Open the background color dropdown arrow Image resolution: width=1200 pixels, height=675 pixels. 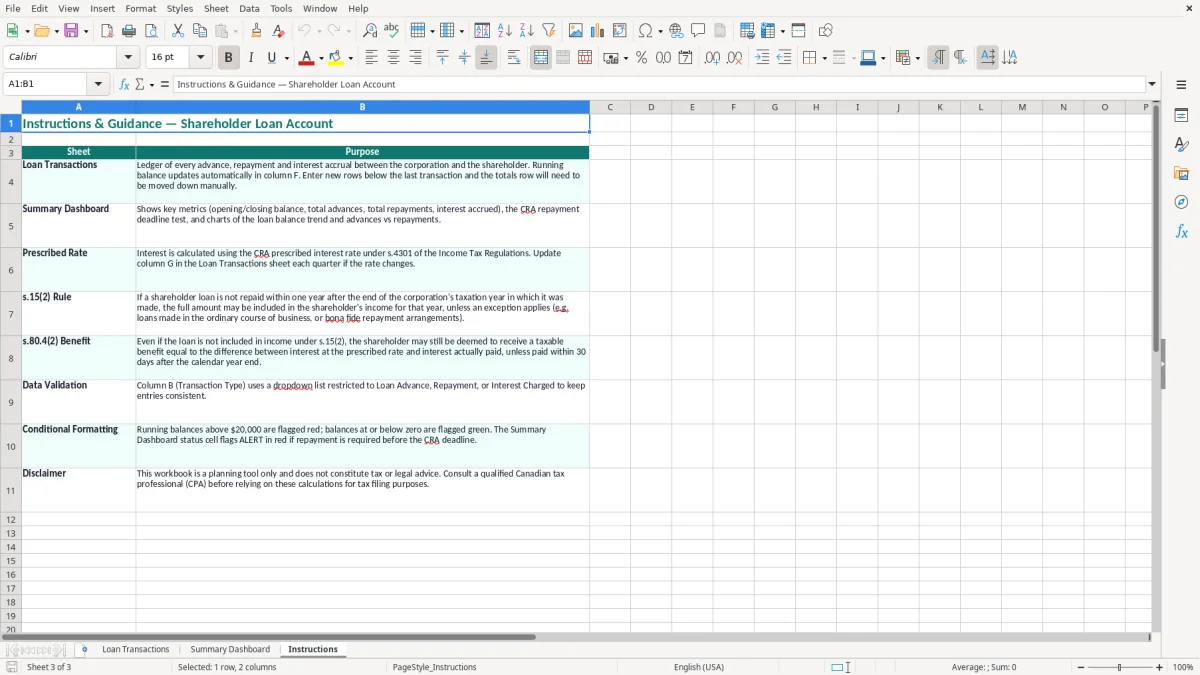pyautogui.click(x=350, y=58)
